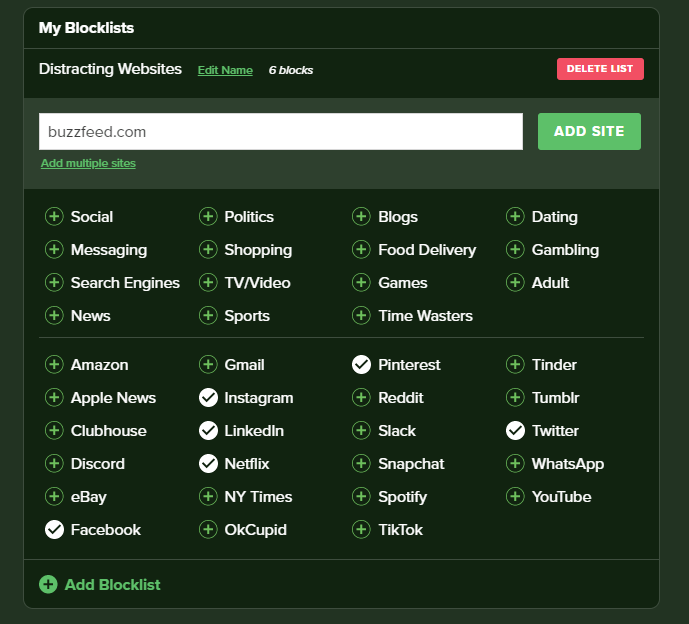Uncheck Netflix from the blocklist
The height and width of the screenshot is (624, 689).
click(x=208, y=464)
